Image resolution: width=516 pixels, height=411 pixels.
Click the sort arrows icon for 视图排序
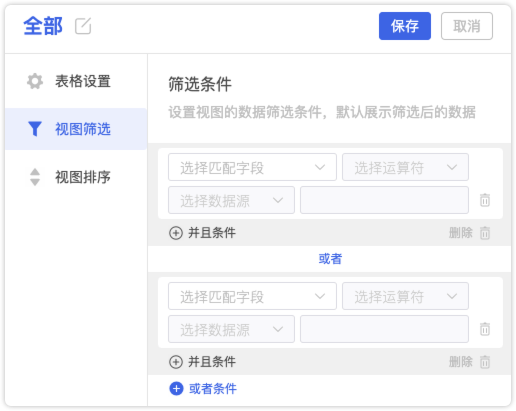coord(35,177)
